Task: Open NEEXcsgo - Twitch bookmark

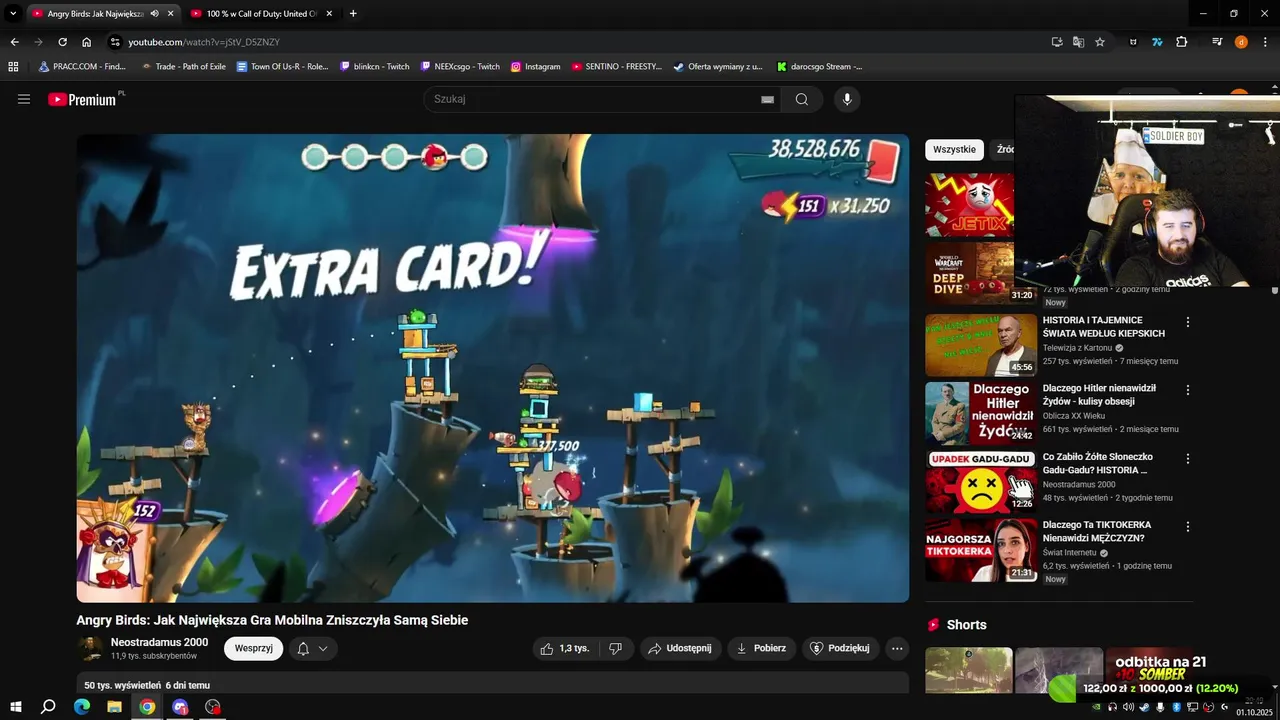Action: coord(460,67)
